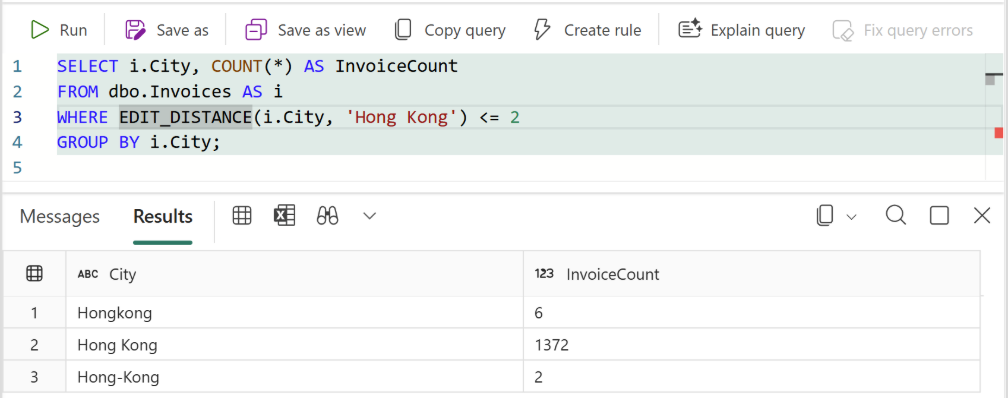Click Create rule button
The width and height of the screenshot is (1008, 399).
(x=588, y=30)
